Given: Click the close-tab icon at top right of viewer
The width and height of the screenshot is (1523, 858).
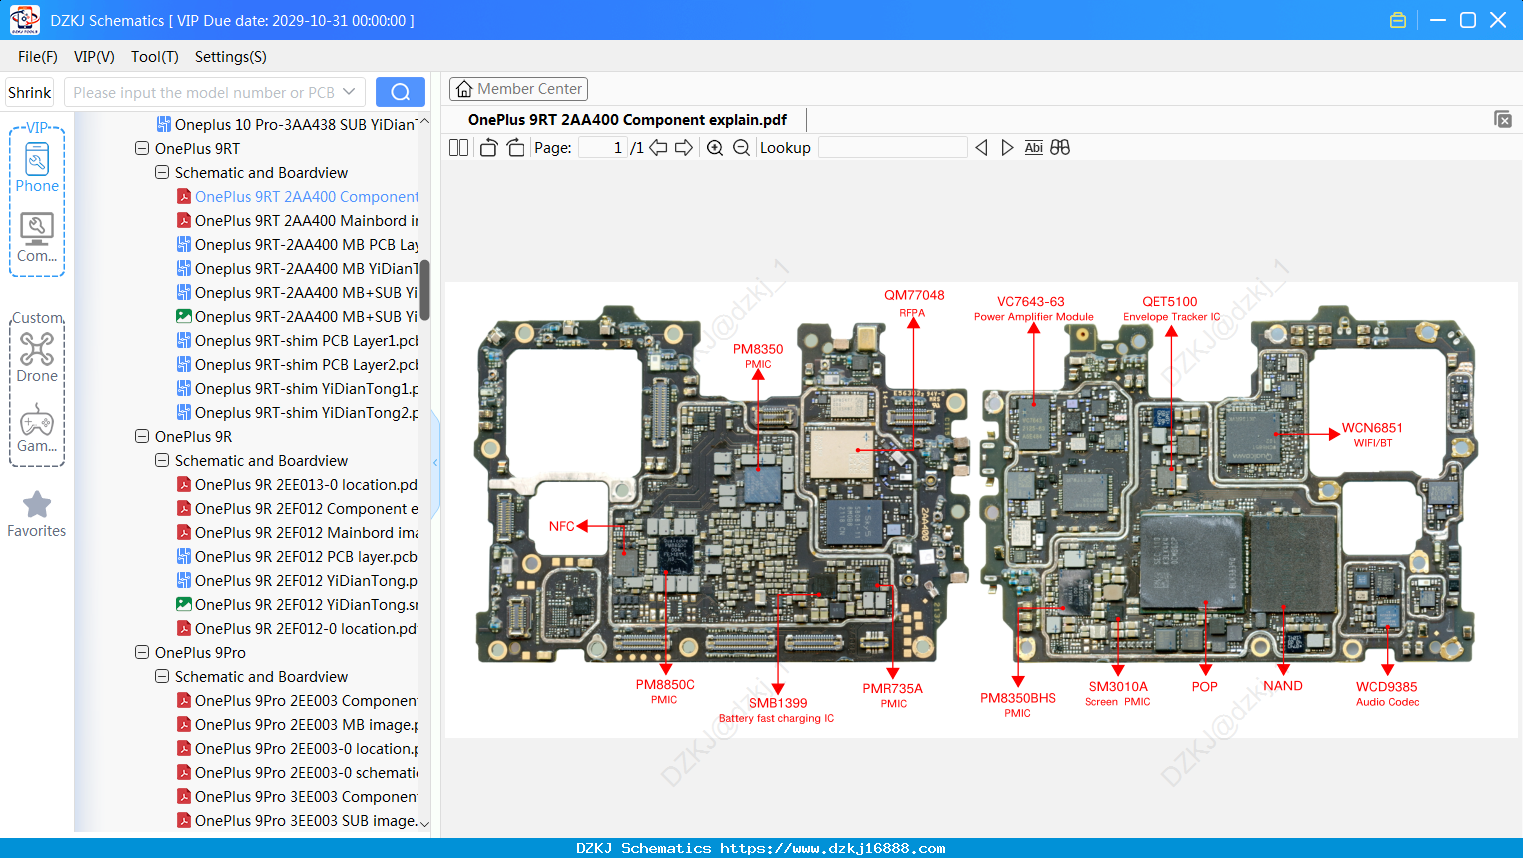Looking at the screenshot, I should (x=1503, y=119).
